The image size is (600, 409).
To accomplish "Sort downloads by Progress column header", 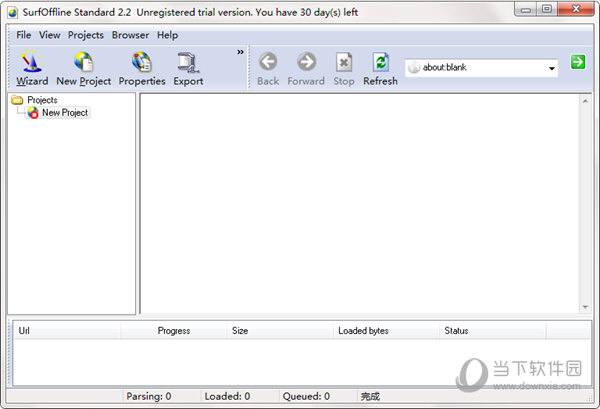I will pyautogui.click(x=173, y=330).
